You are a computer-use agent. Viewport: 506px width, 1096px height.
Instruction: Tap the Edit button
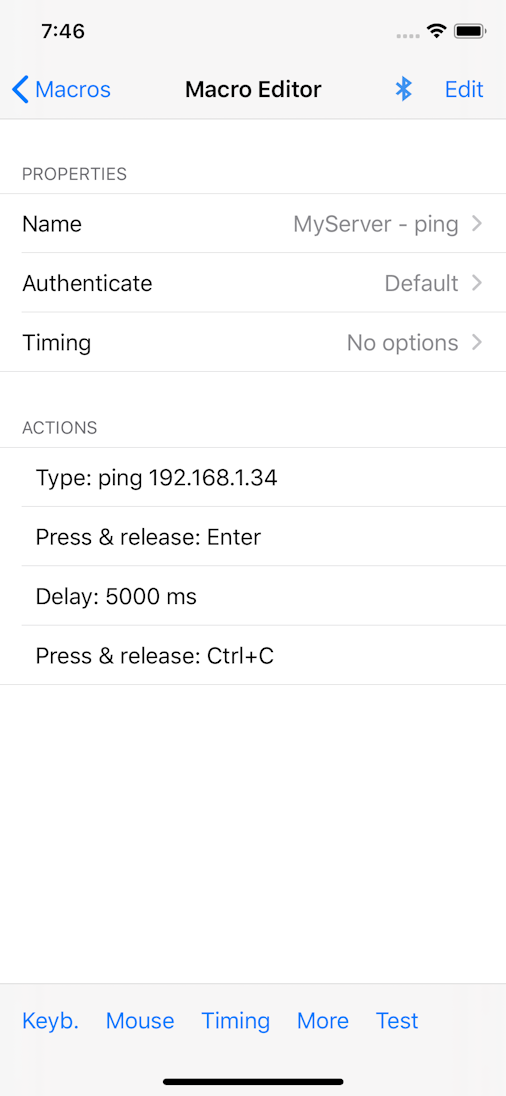[464, 89]
